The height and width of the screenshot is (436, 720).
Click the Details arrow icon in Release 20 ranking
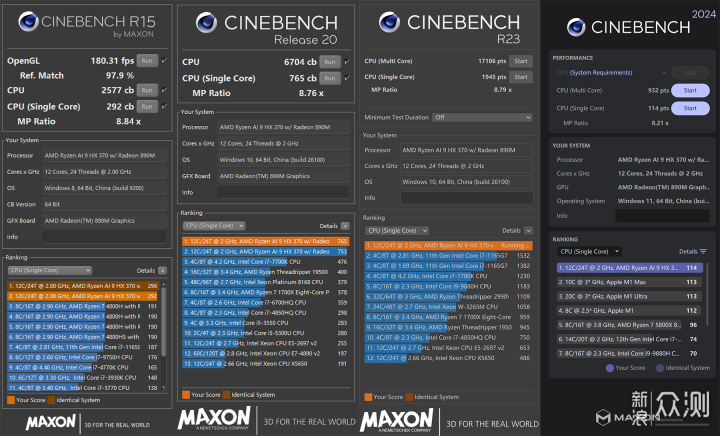pos(345,226)
